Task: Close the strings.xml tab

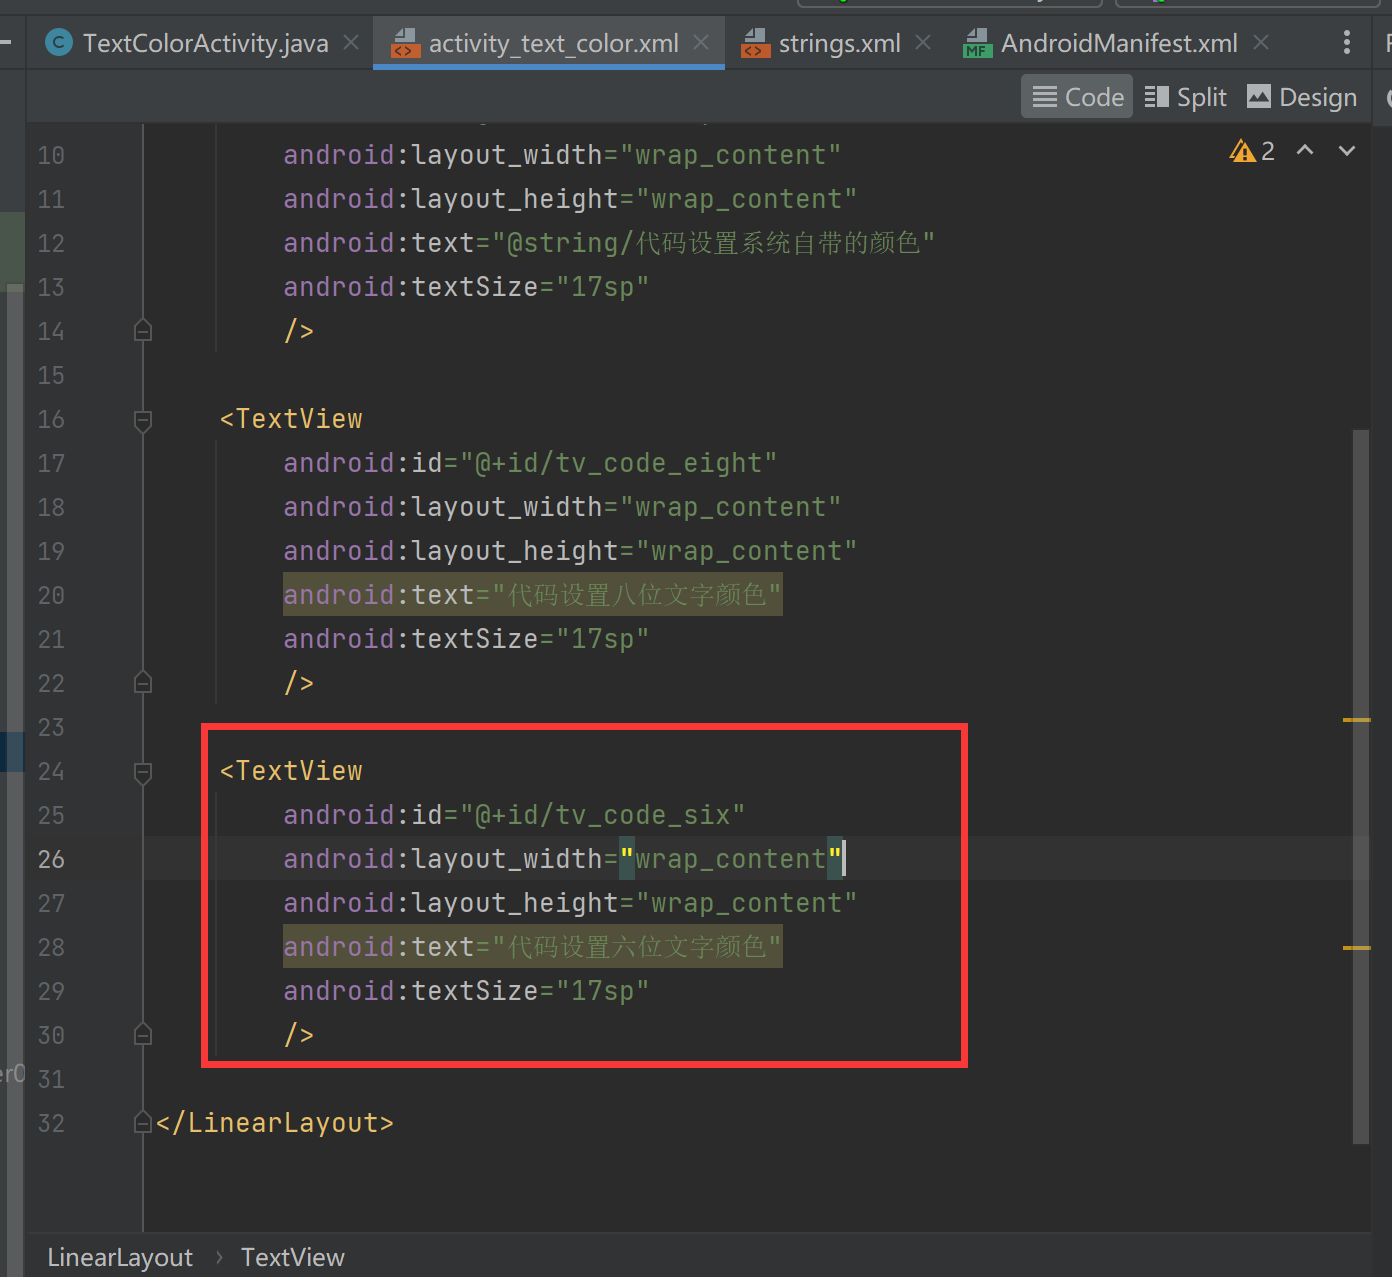Action: tap(923, 43)
